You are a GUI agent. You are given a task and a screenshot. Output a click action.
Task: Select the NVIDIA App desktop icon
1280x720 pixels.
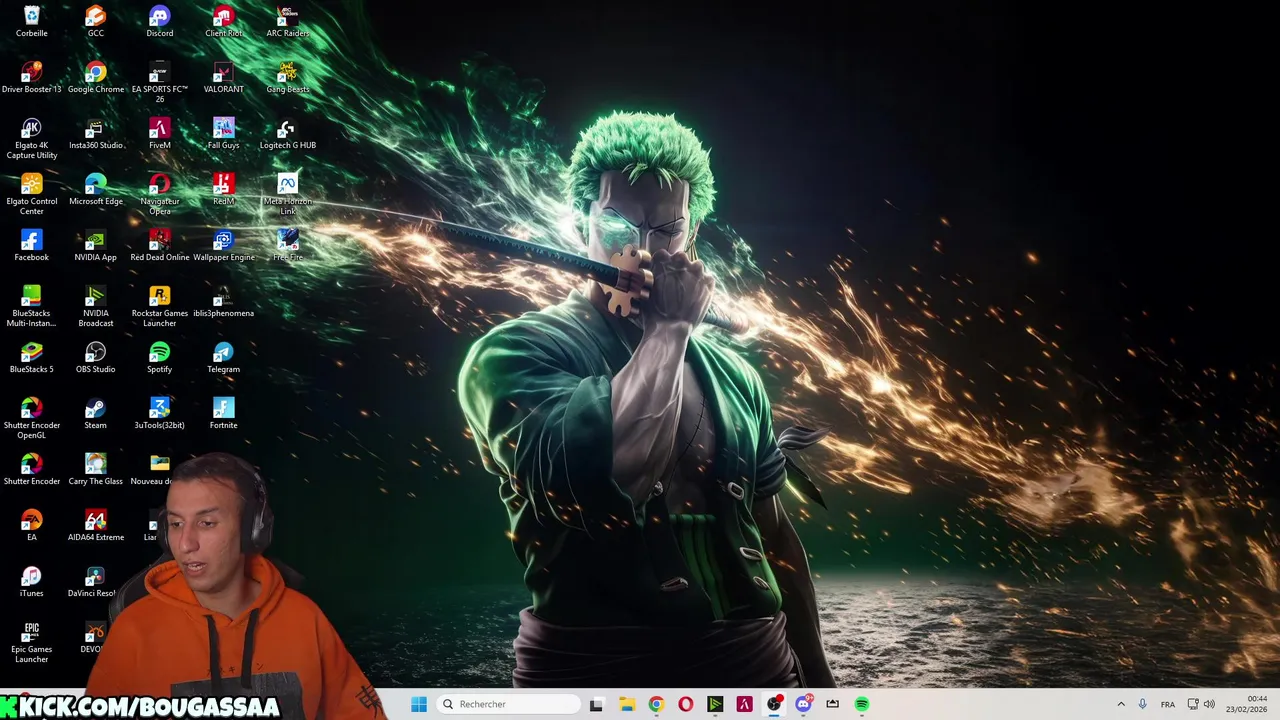(95, 246)
